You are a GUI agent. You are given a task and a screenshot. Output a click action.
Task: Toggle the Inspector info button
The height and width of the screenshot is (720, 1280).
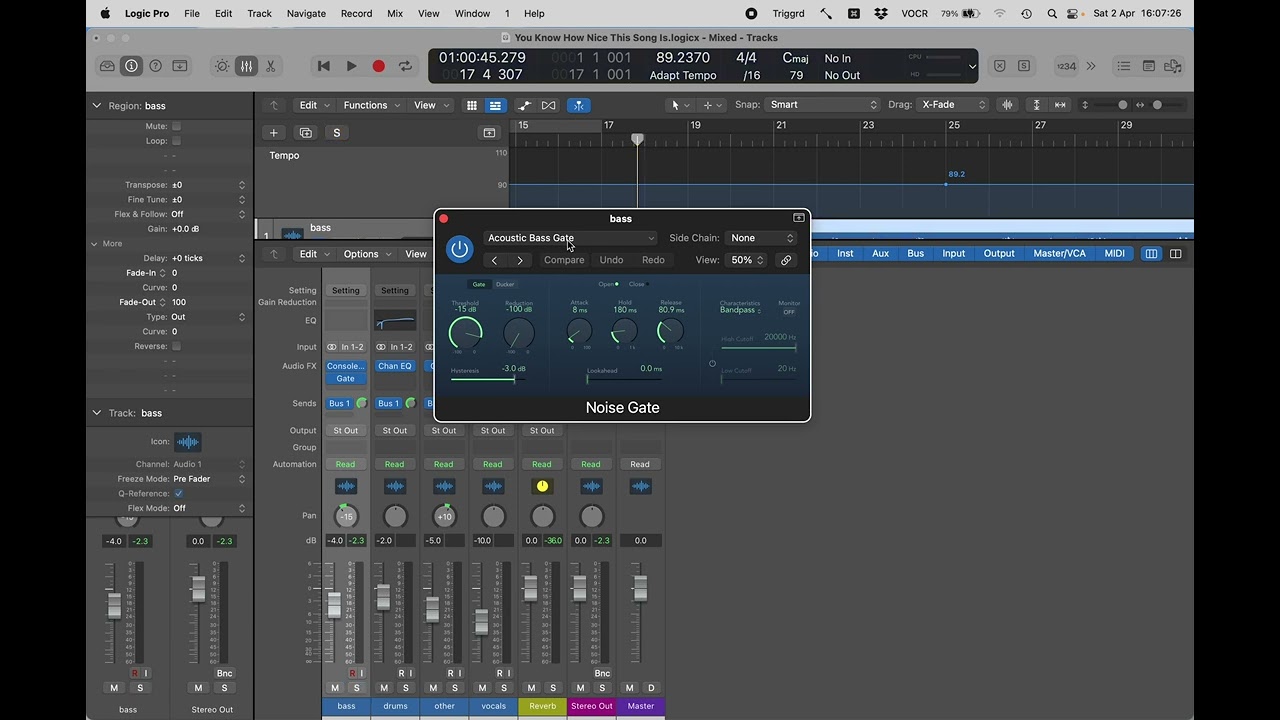tap(131, 66)
